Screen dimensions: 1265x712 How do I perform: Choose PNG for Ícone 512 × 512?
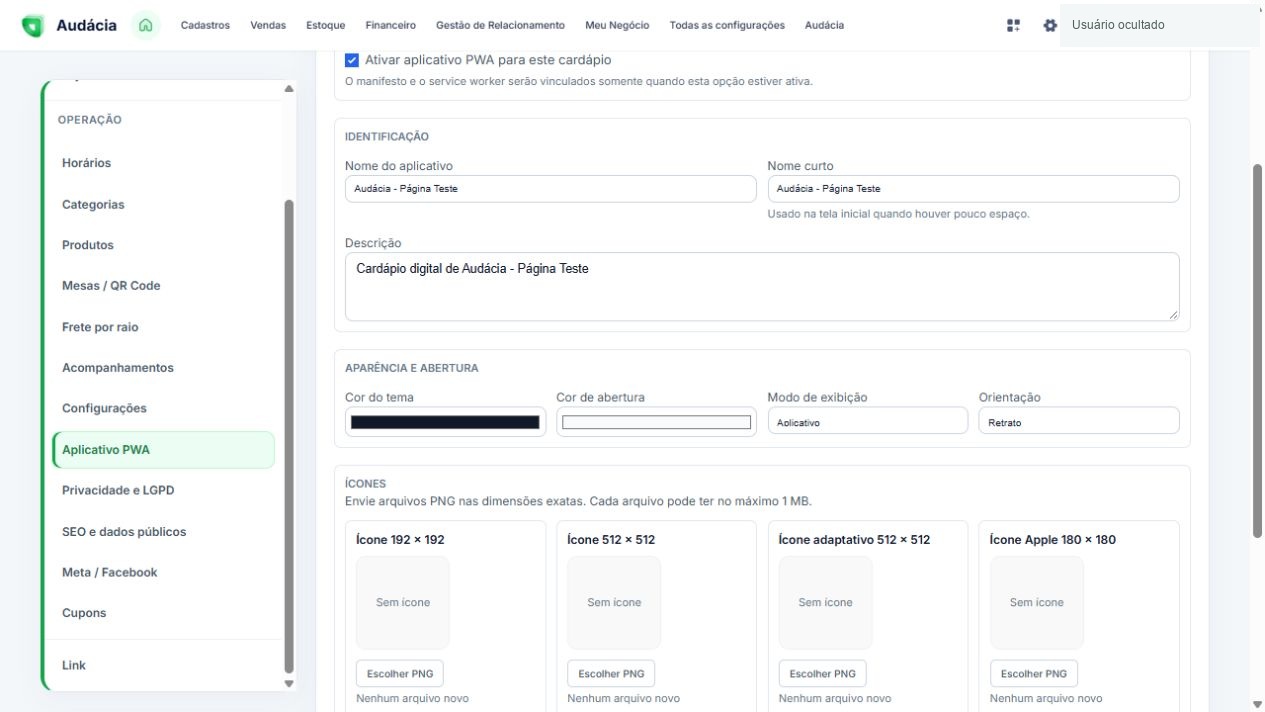coord(611,674)
